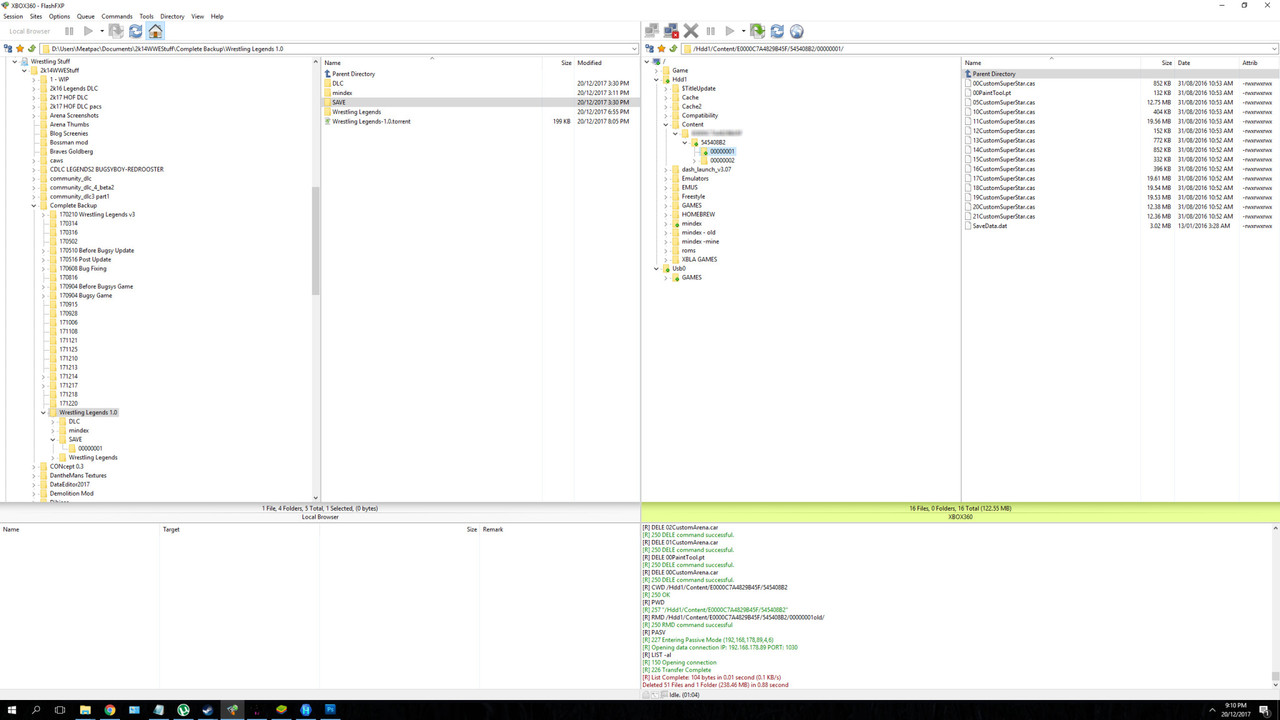Select SaveData.dat in remote list
This screenshot has width=1280, height=720.
point(990,226)
